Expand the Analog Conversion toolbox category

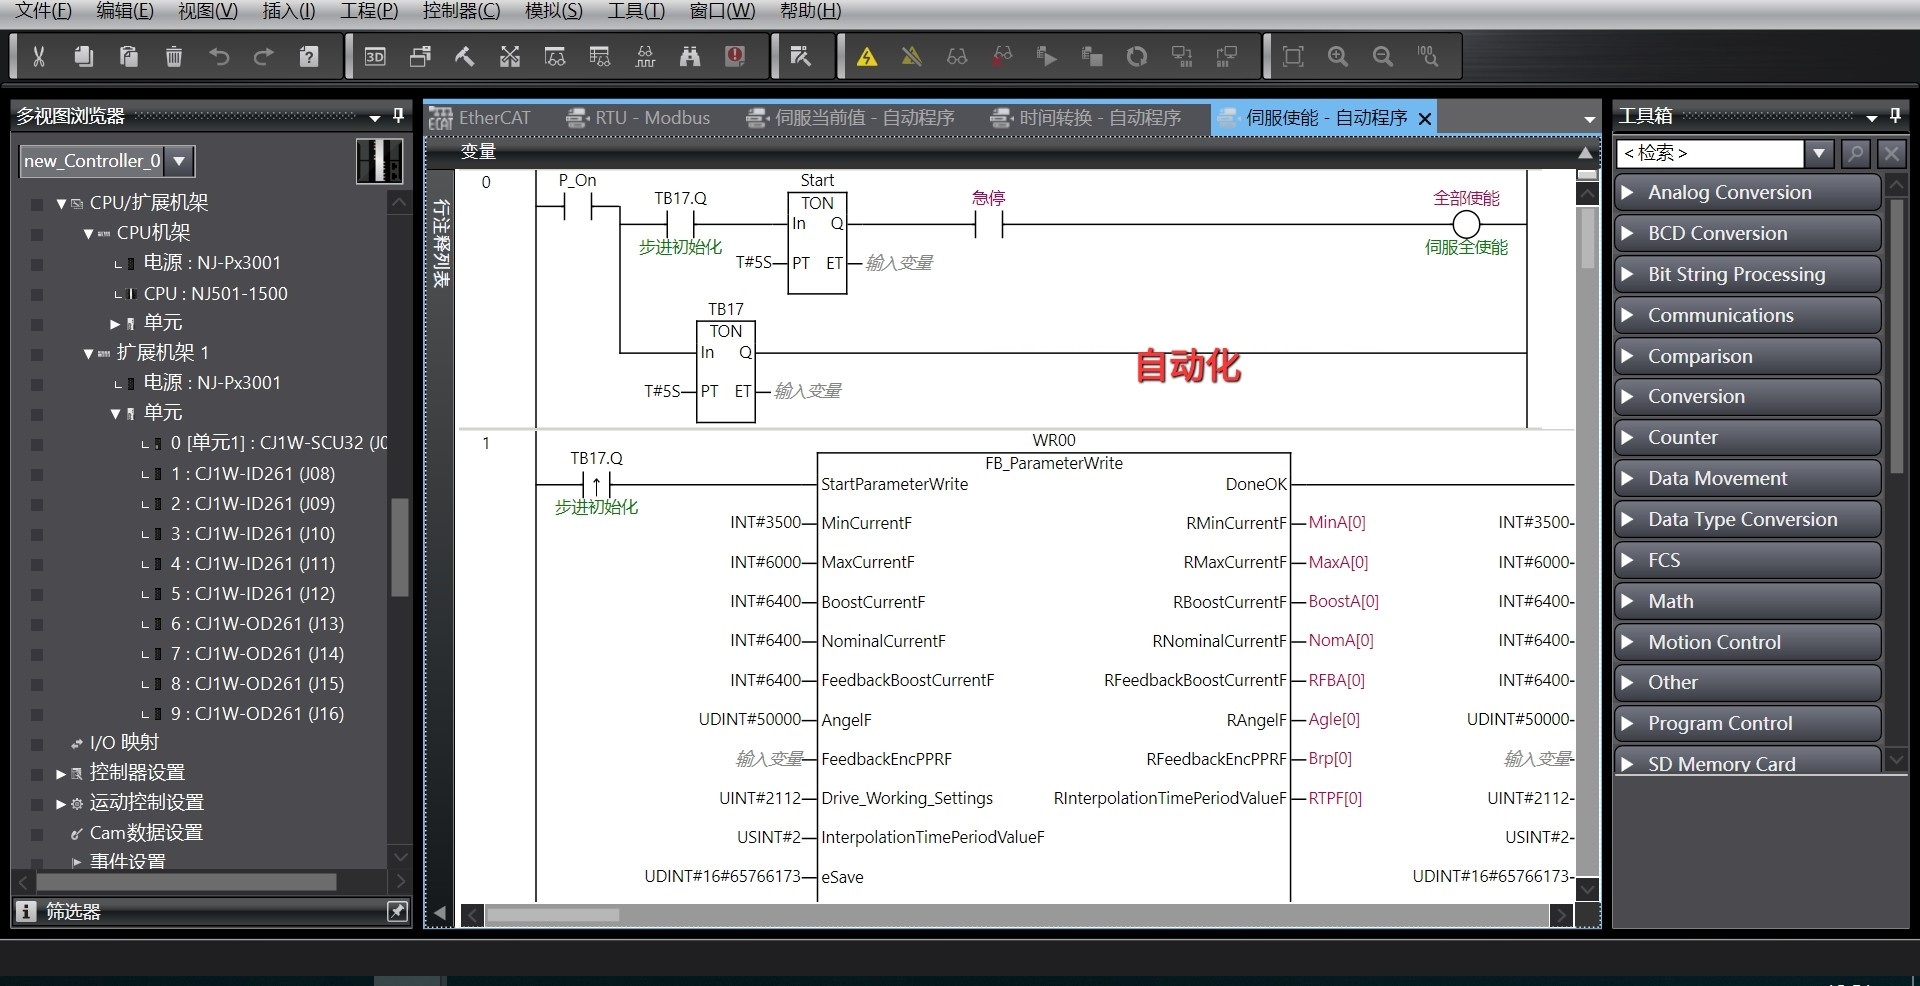point(1747,192)
